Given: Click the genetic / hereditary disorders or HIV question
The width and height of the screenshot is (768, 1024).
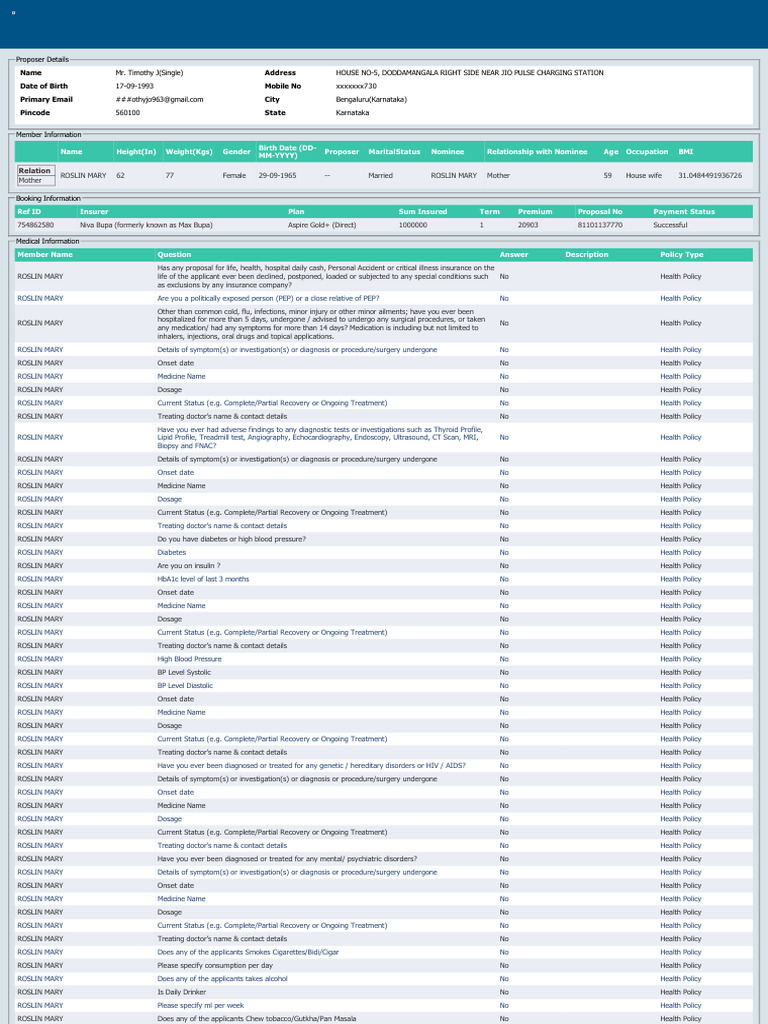Looking at the screenshot, I should (311, 765).
